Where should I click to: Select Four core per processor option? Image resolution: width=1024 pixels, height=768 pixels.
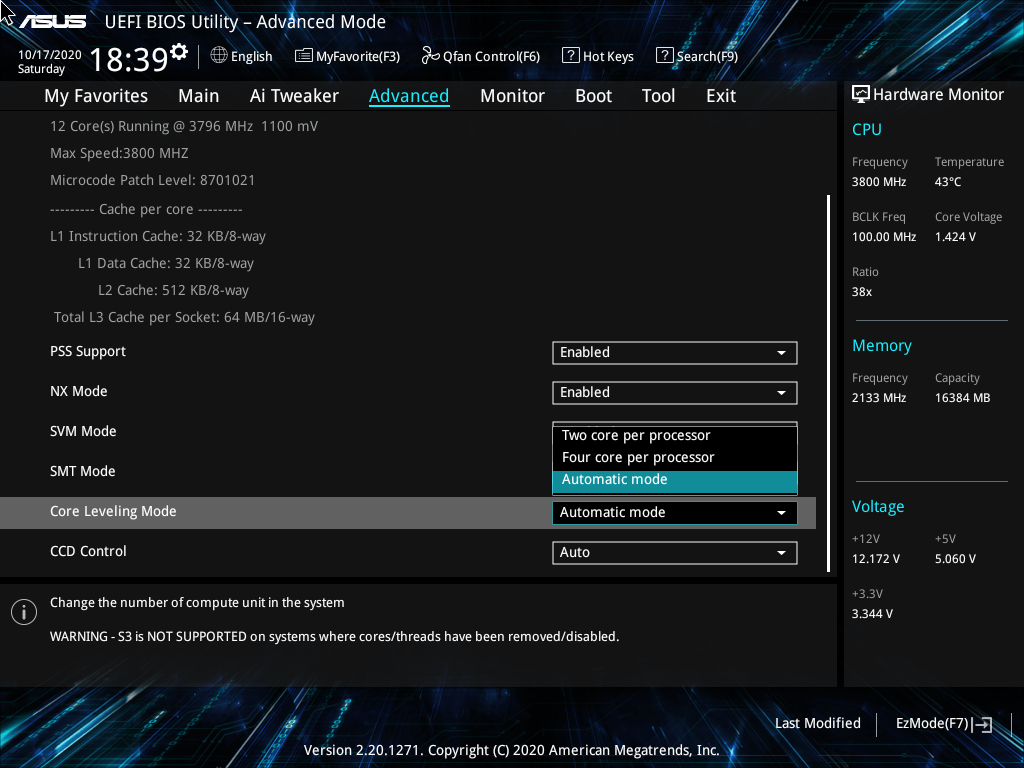pos(675,458)
